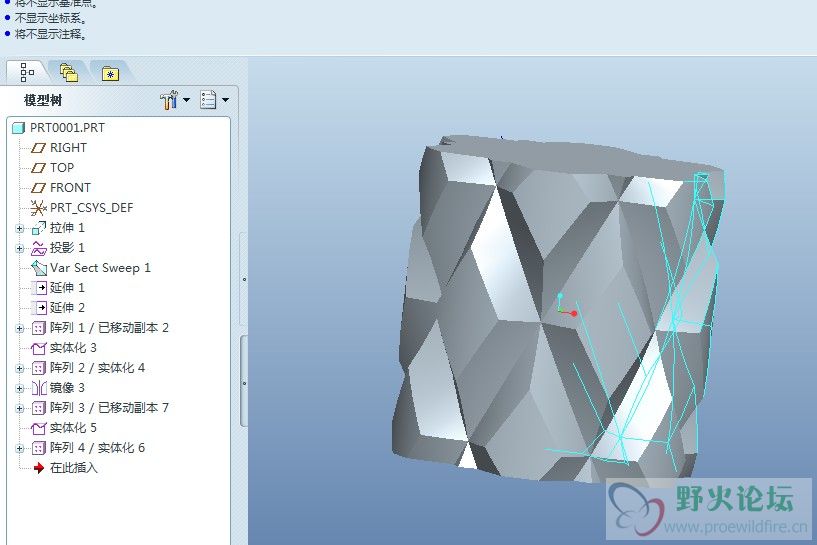Open the Folder Browser navigator tab

pos(69,73)
